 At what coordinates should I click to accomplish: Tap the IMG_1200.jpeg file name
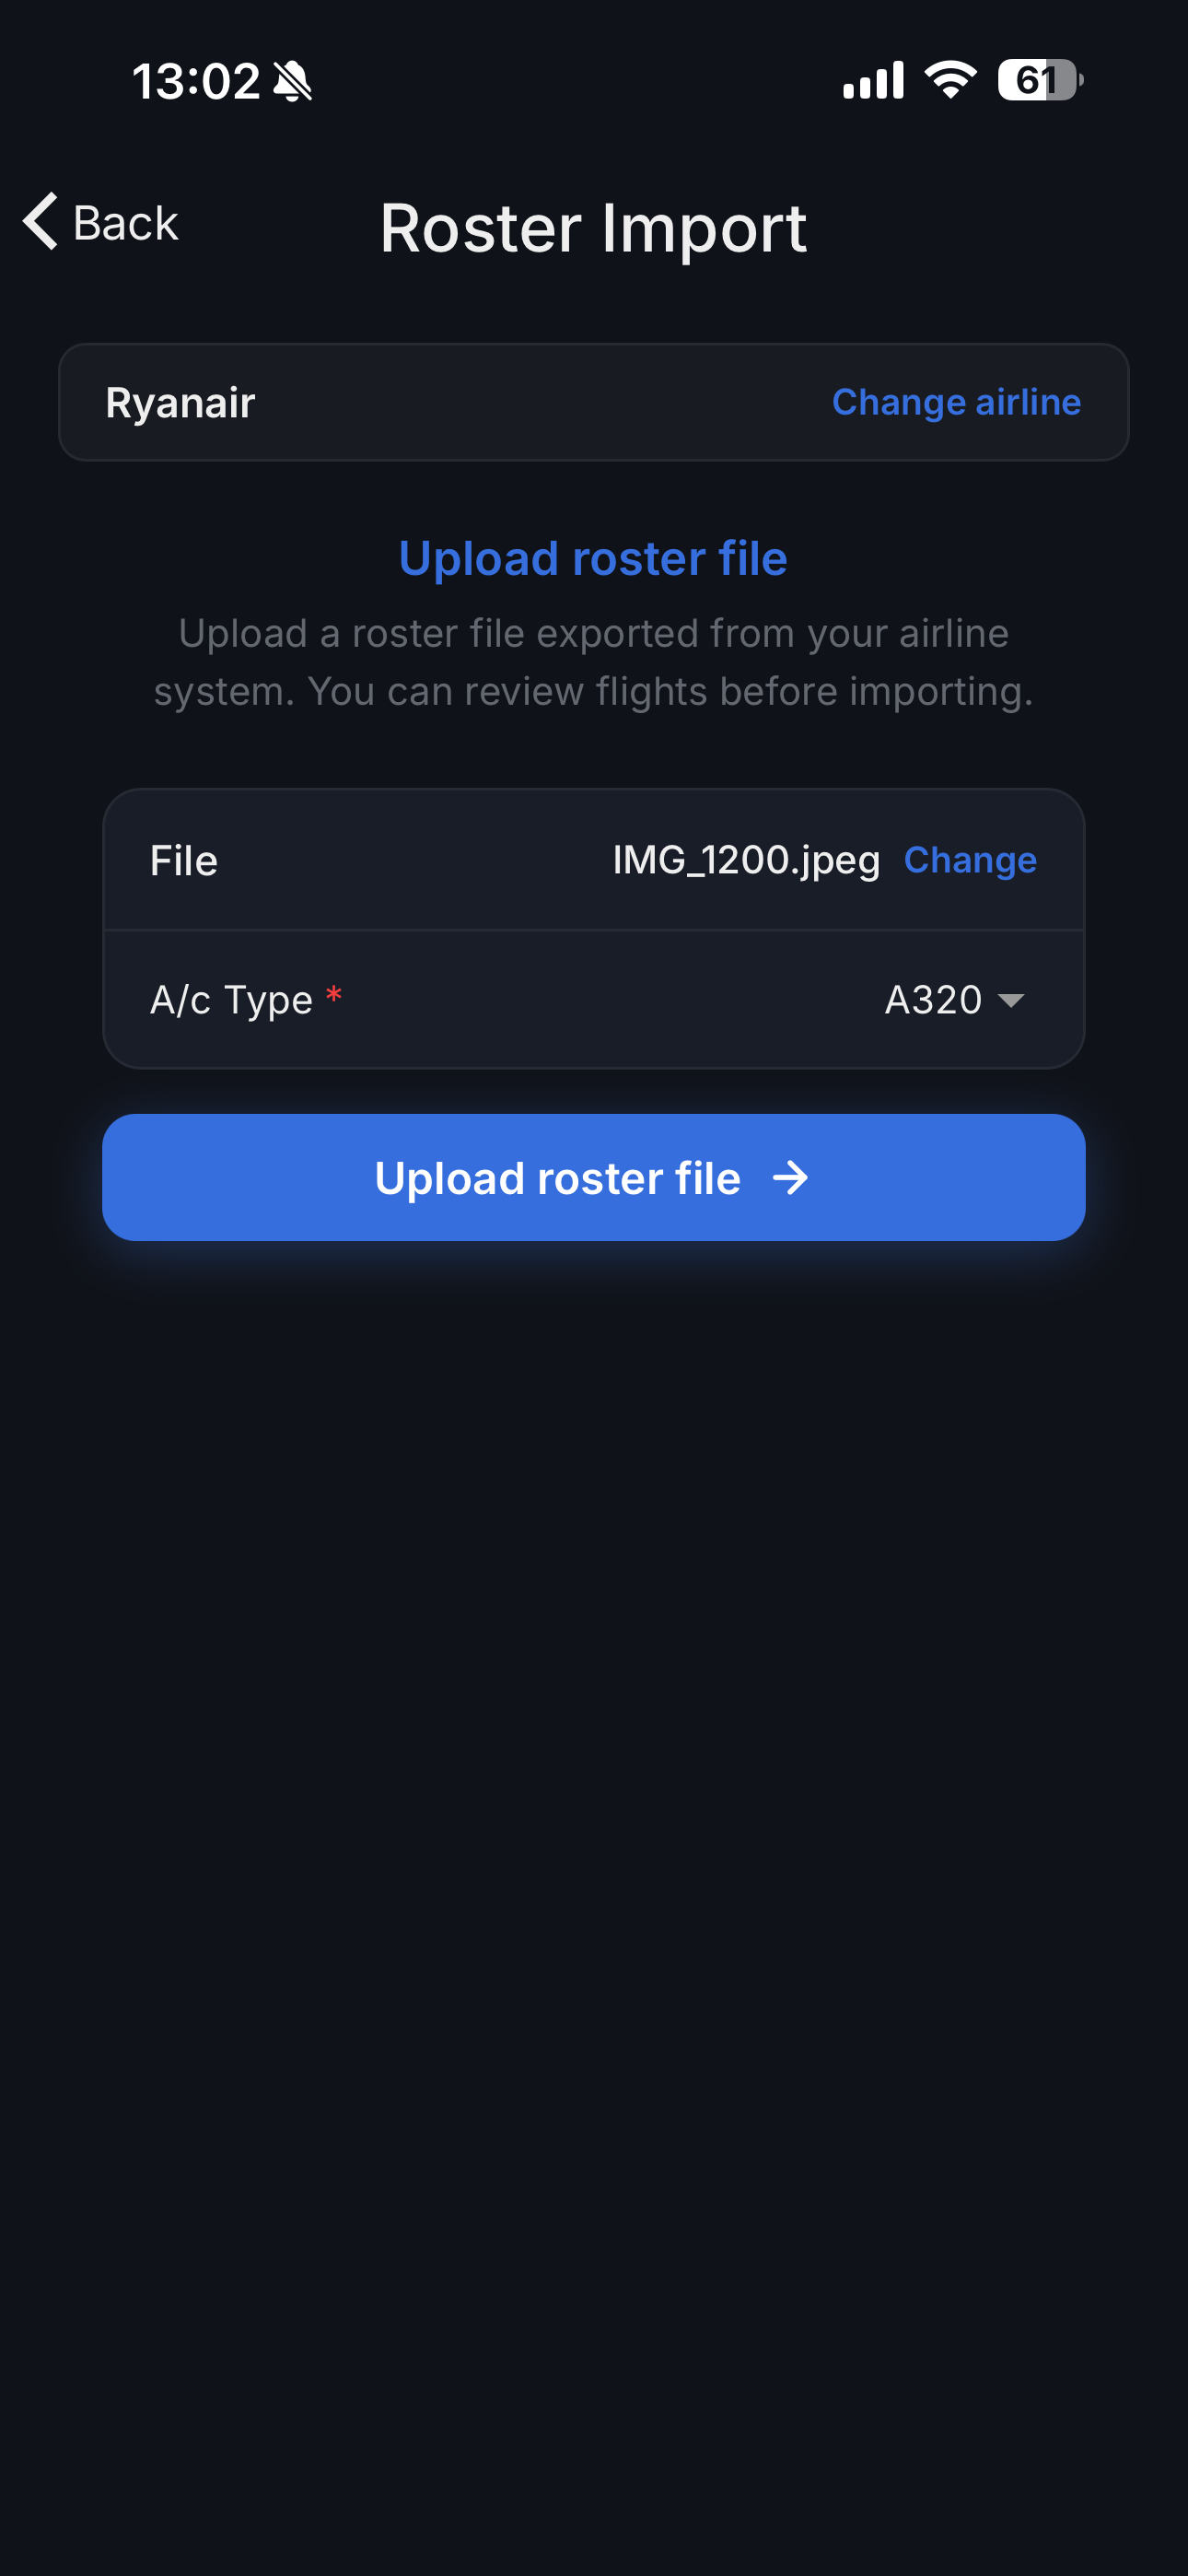[x=746, y=860]
